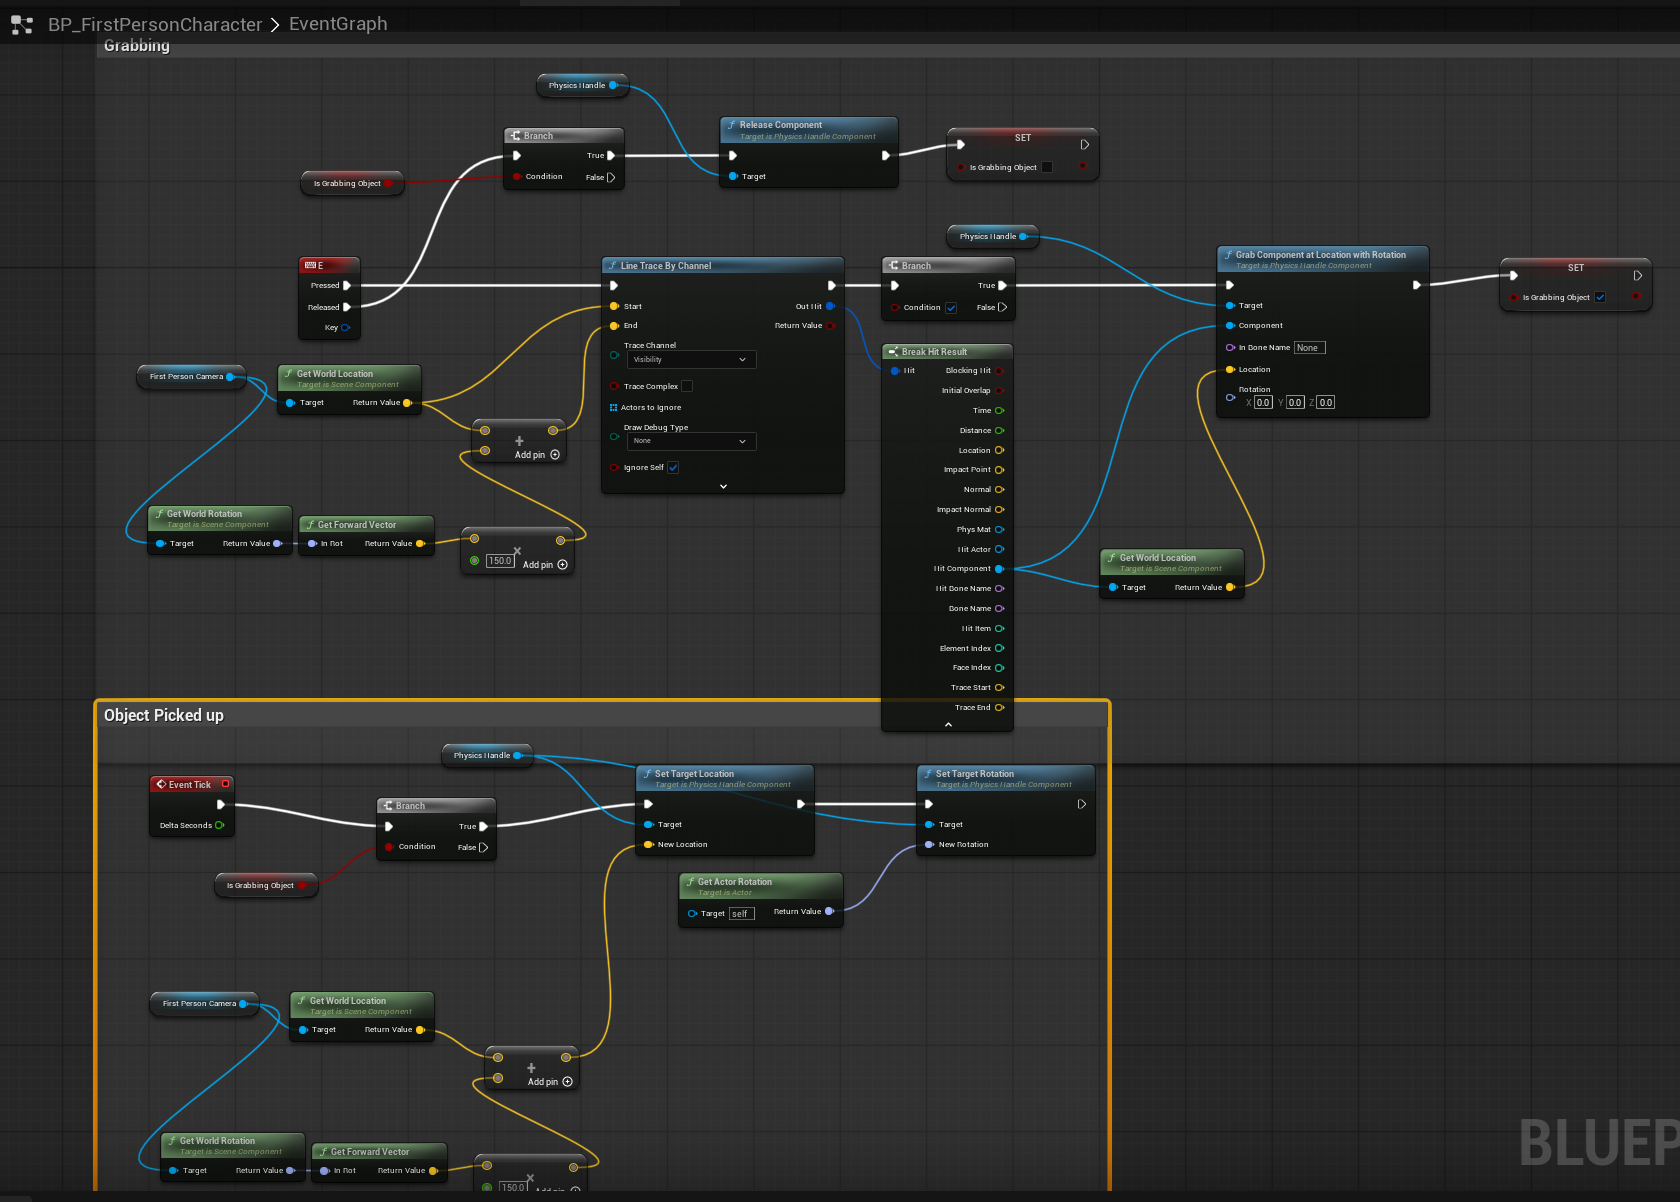Select Is Grabbing Object node below Event Tick Branch
1680x1202 pixels.
coord(265,886)
